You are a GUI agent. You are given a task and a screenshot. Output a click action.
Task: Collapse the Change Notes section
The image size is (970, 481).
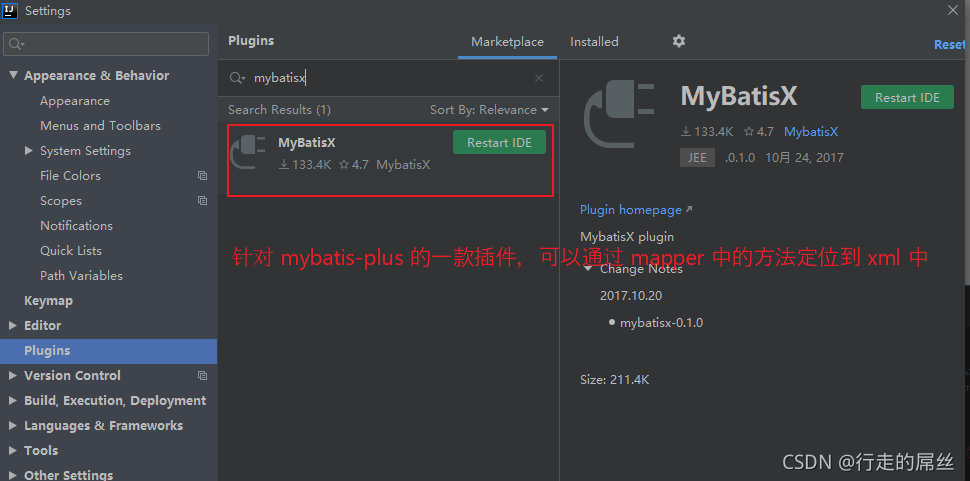(588, 269)
